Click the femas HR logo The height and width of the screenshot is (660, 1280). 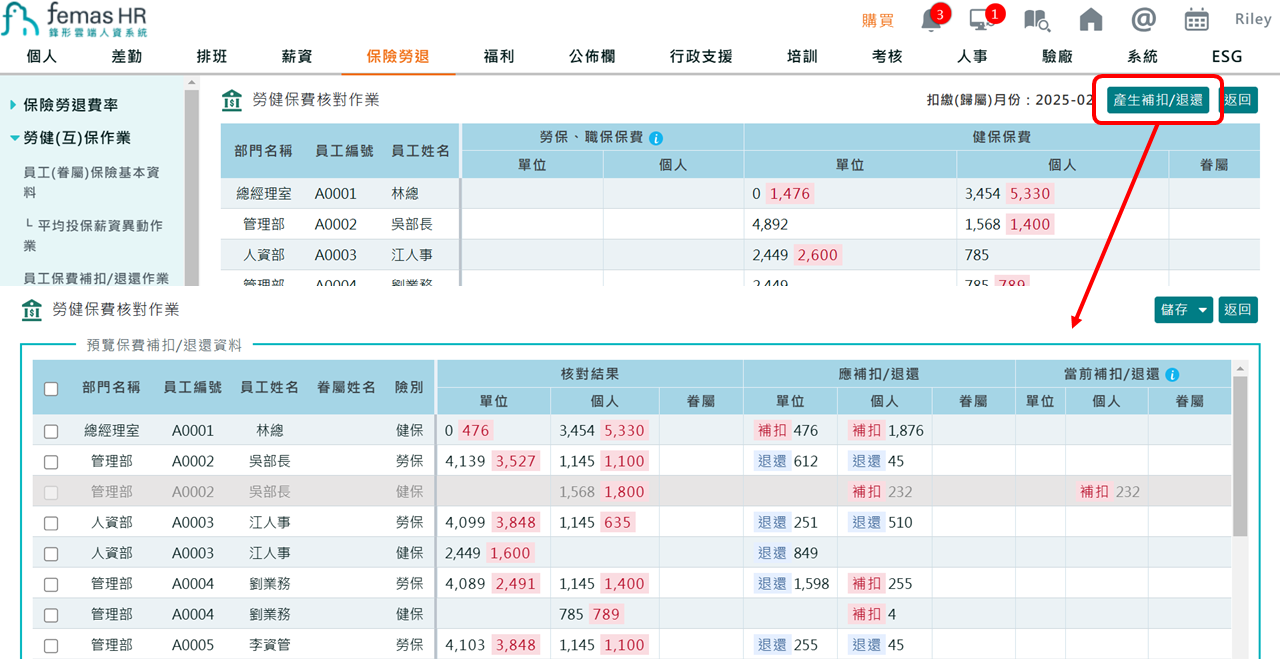point(75,18)
